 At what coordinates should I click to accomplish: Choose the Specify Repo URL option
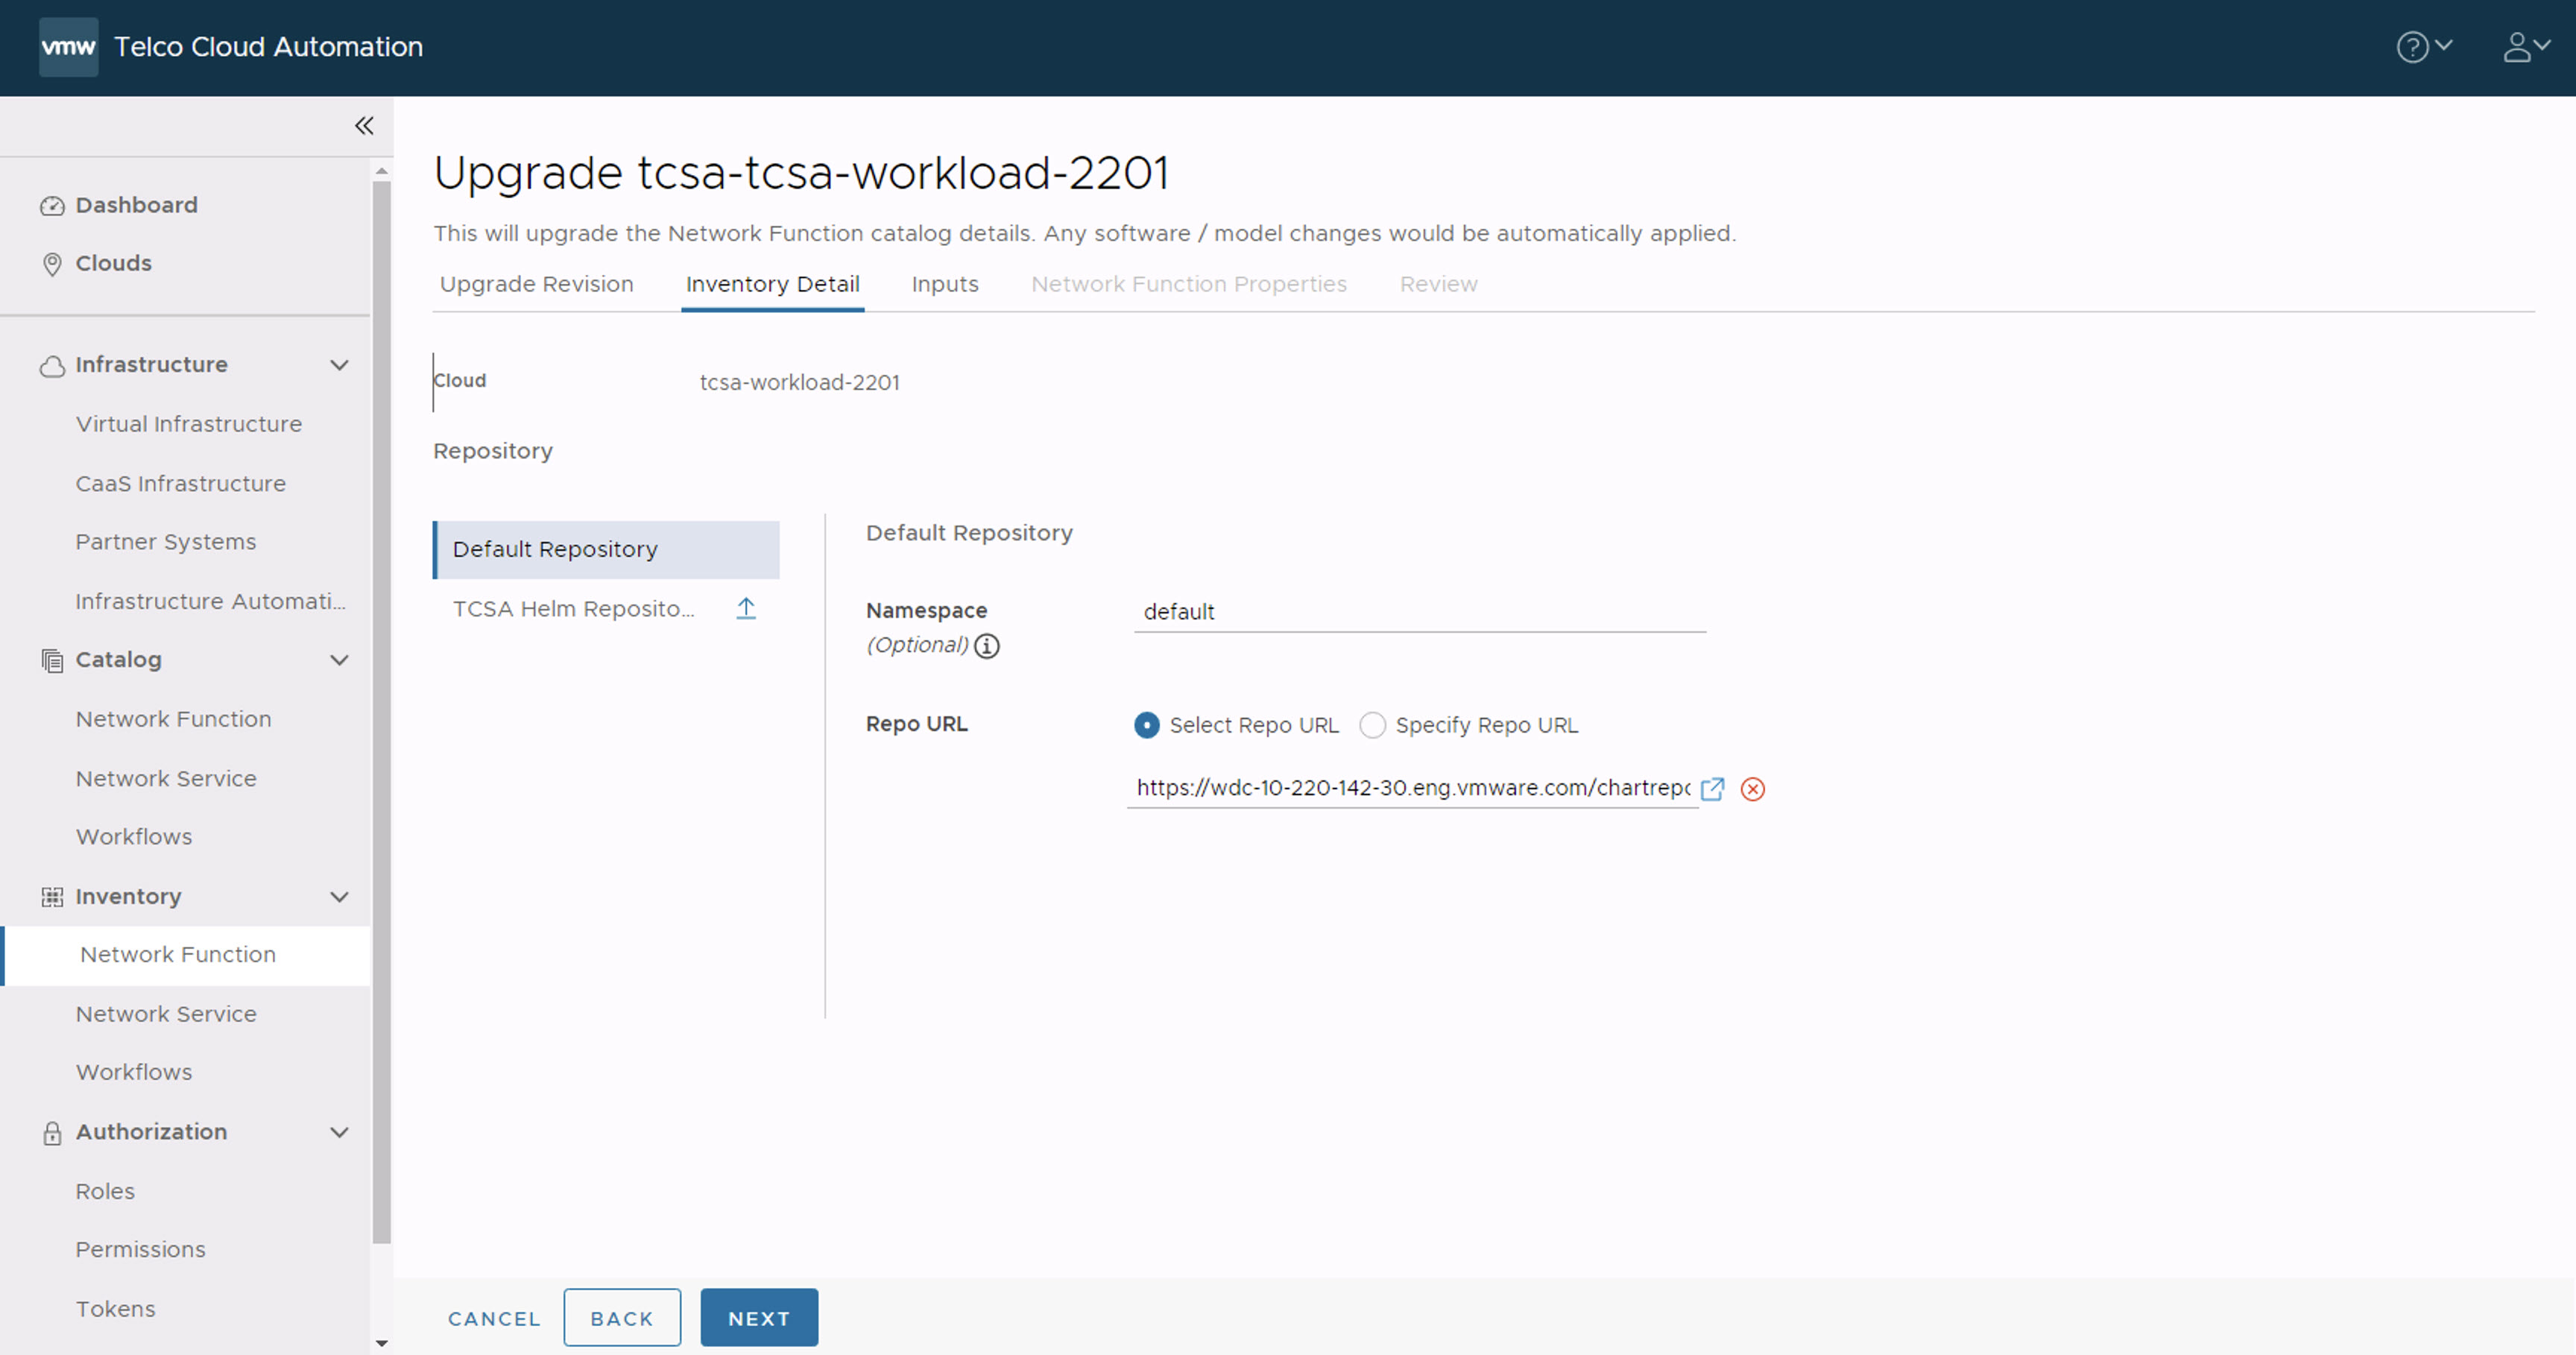click(1373, 725)
